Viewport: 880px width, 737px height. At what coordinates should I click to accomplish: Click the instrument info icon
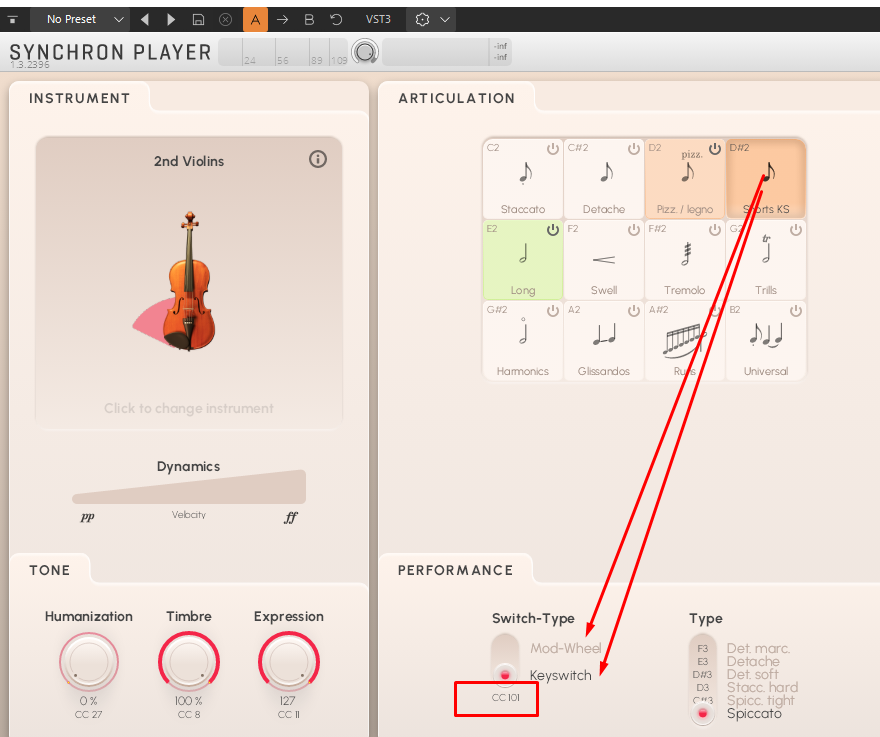point(318,159)
